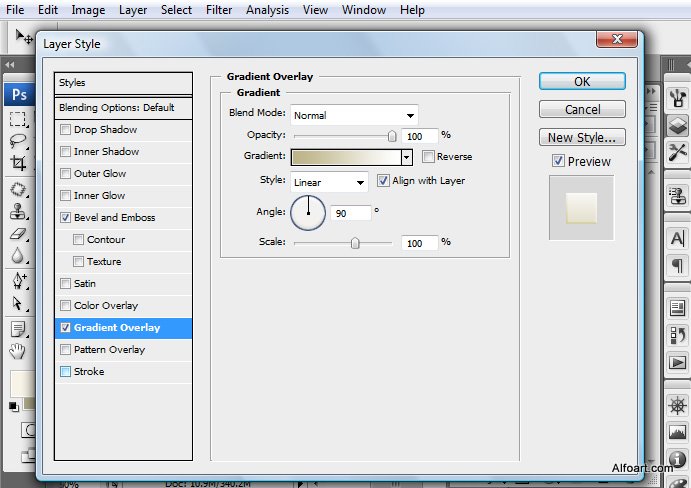This screenshot has width=691, height=488.
Task: Click the New Style button
Action: coord(582,138)
